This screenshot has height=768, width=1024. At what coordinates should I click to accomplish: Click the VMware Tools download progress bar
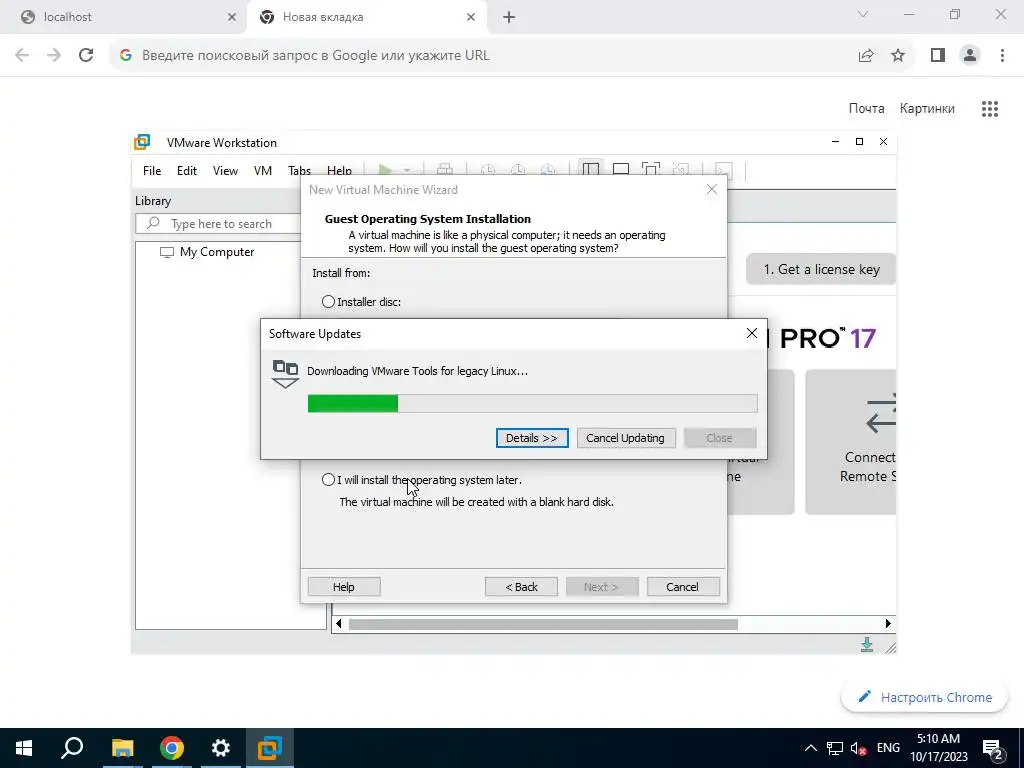click(x=532, y=404)
